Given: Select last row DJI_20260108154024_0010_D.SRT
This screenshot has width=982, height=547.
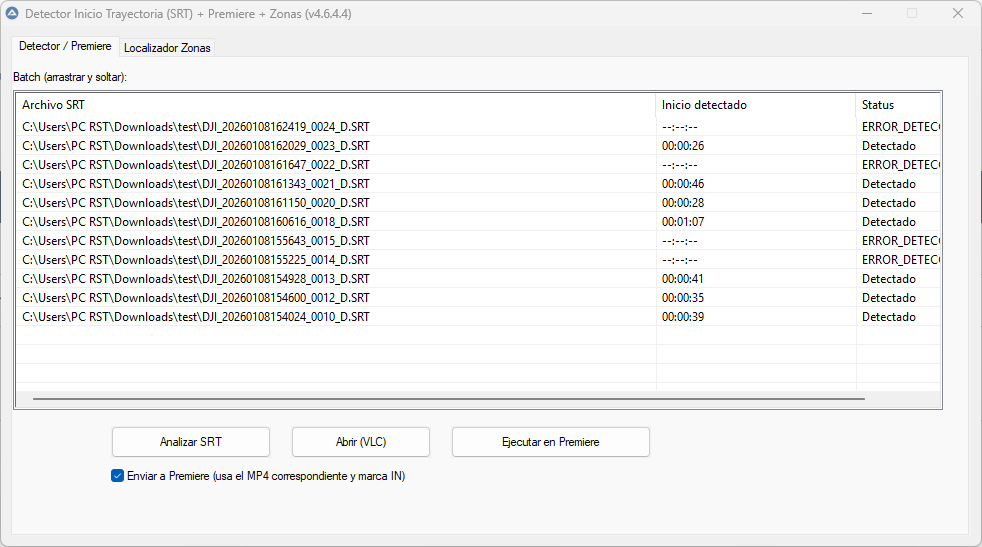Looking at the screenshot, I should point(196,317).
